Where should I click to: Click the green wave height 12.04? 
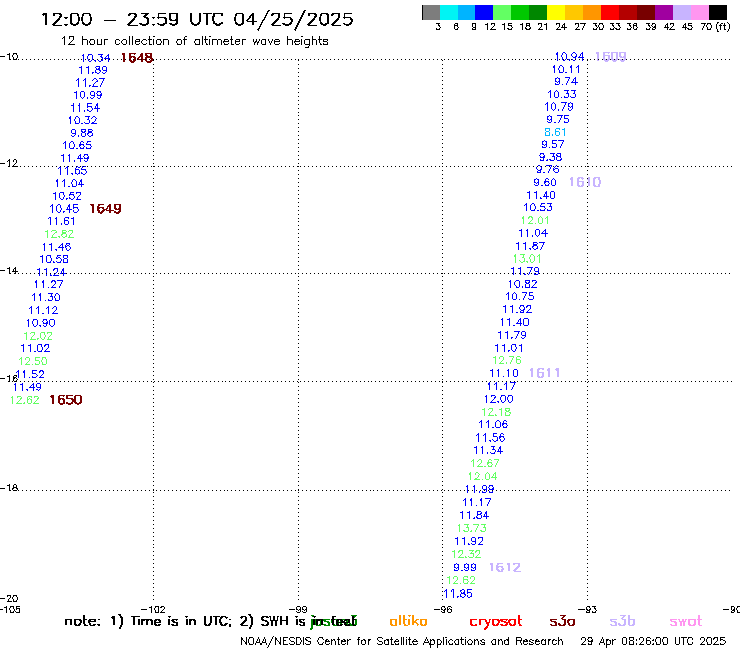point(482,476)
